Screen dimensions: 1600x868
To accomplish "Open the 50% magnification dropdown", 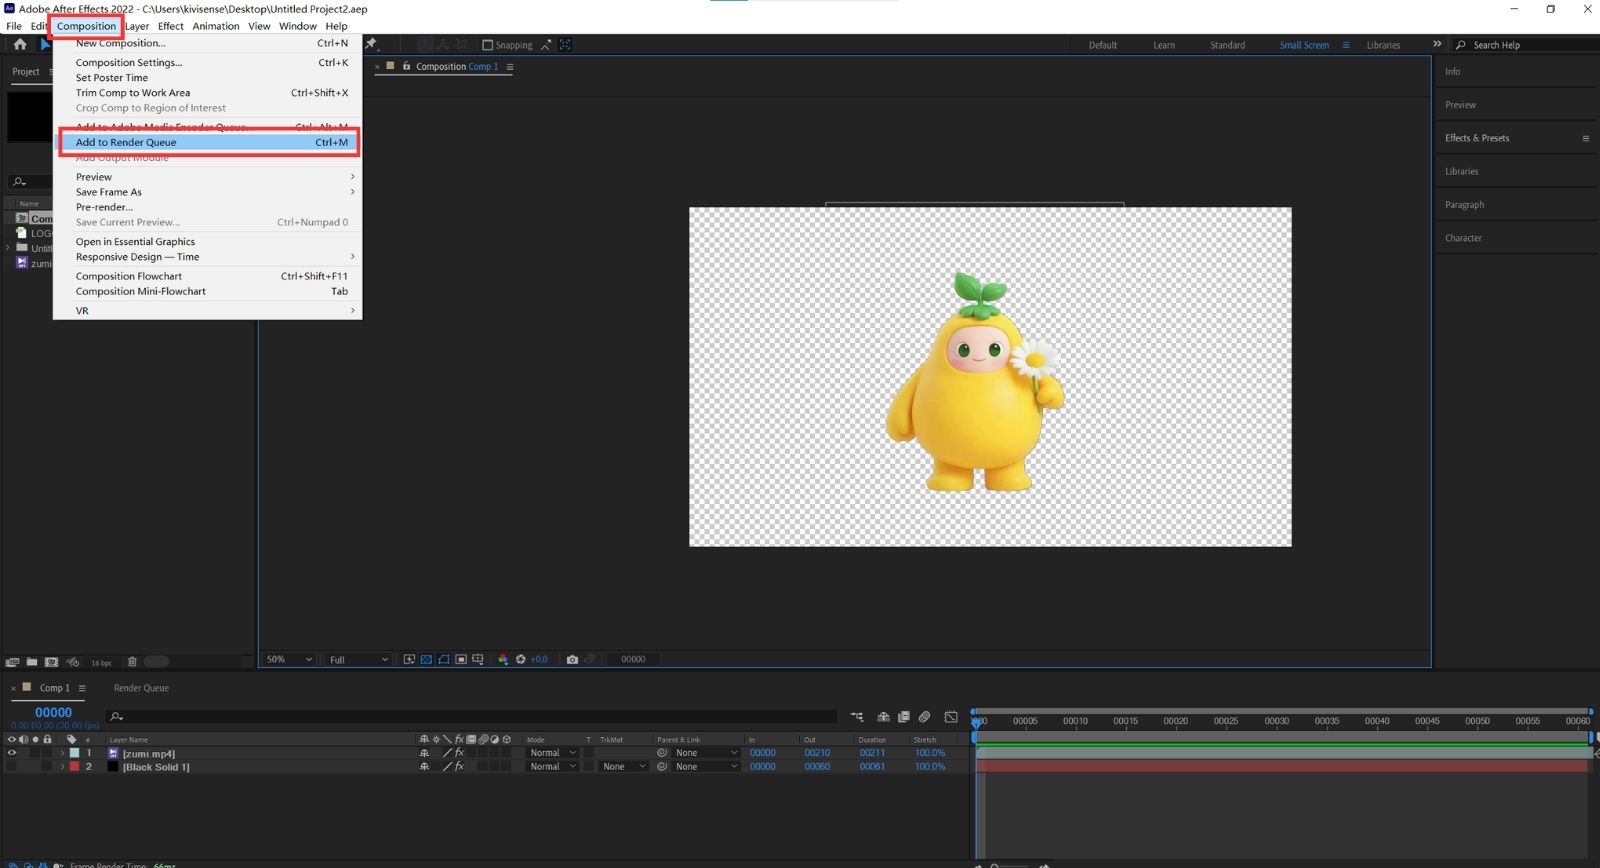I will [x=288, y=660].
